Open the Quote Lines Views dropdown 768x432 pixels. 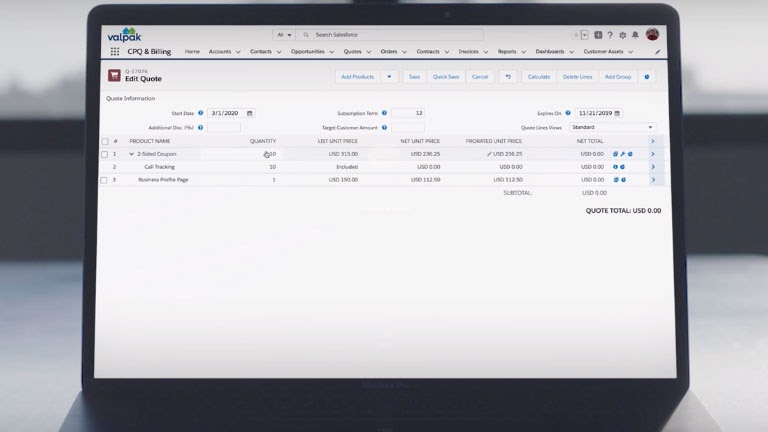click(612, 128)
